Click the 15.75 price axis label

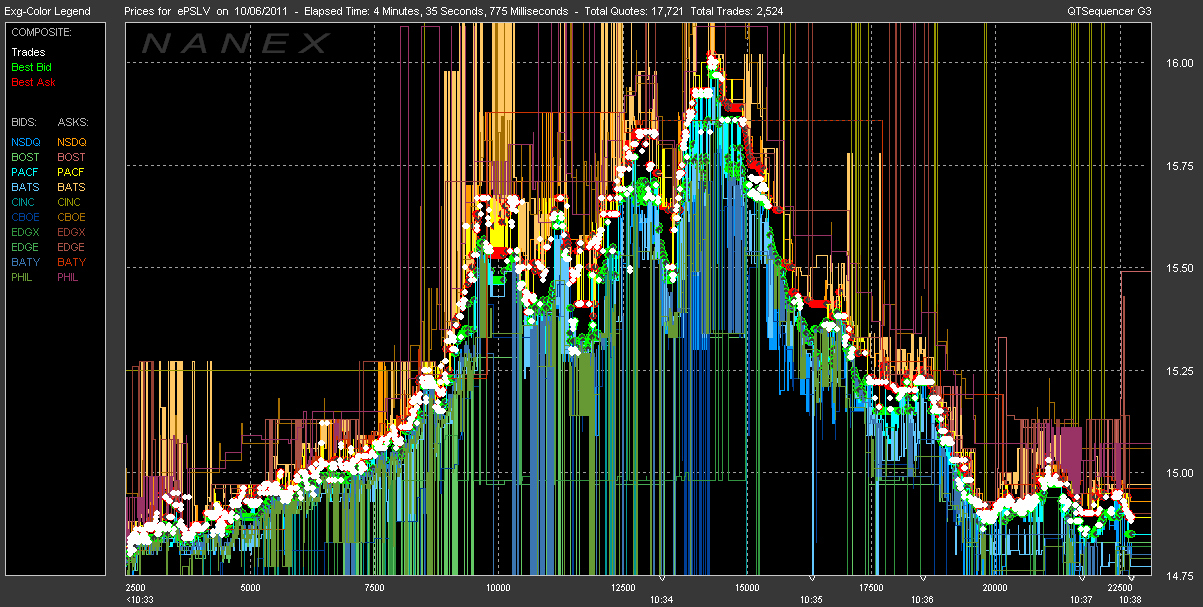[1178, 166]
